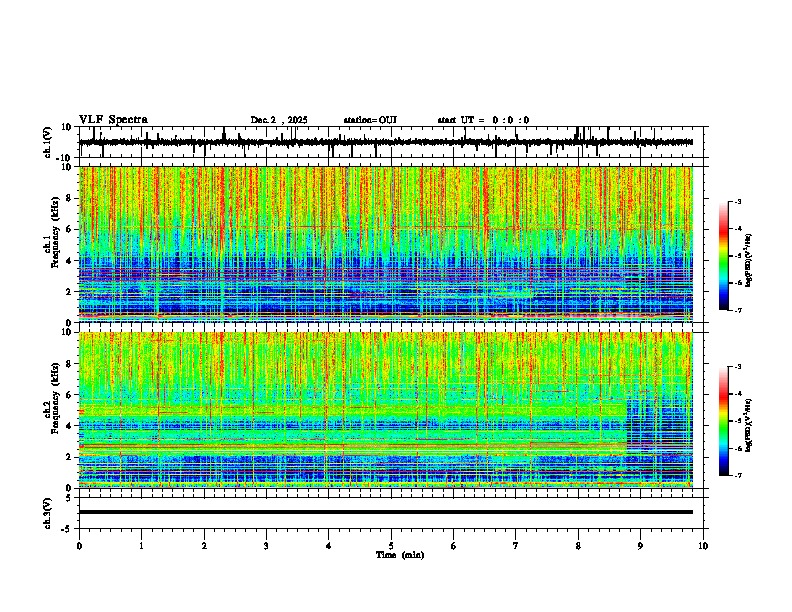Screen dimensions: 792x612
Task: Click the ch.2 color scale bar
Action: coord(724,421)
